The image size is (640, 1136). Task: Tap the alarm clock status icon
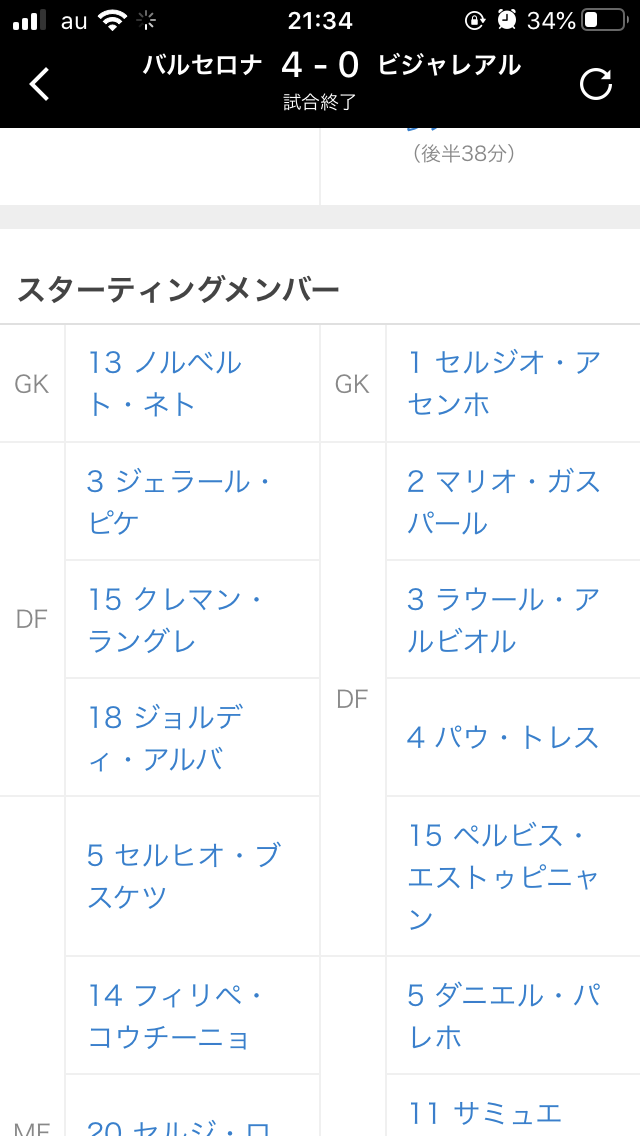(507, 20)
